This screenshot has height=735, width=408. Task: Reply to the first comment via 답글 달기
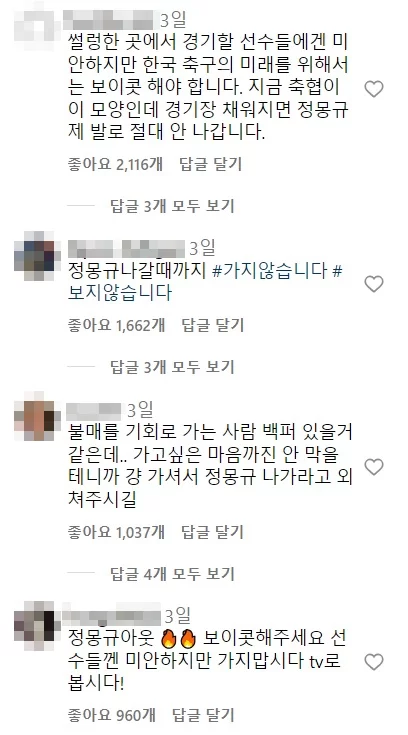tap(211, 164)
